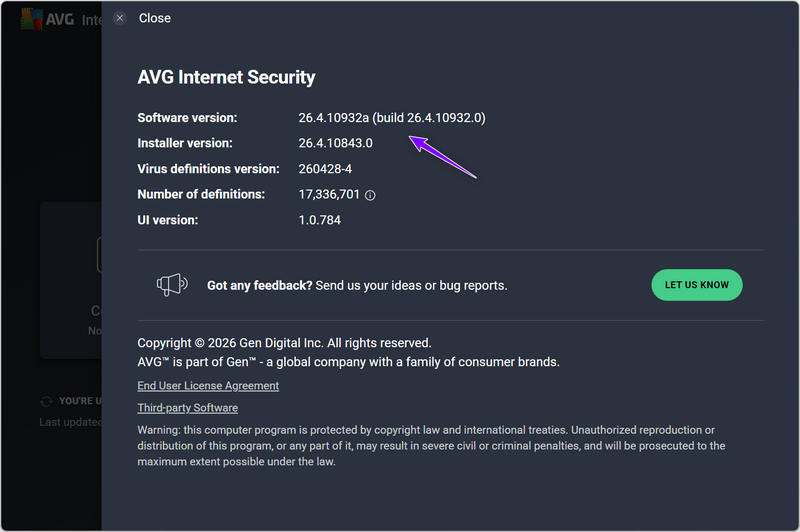Open the End User License Agreement link
This screenshot has height=532, width=800.
coord(208,386)
